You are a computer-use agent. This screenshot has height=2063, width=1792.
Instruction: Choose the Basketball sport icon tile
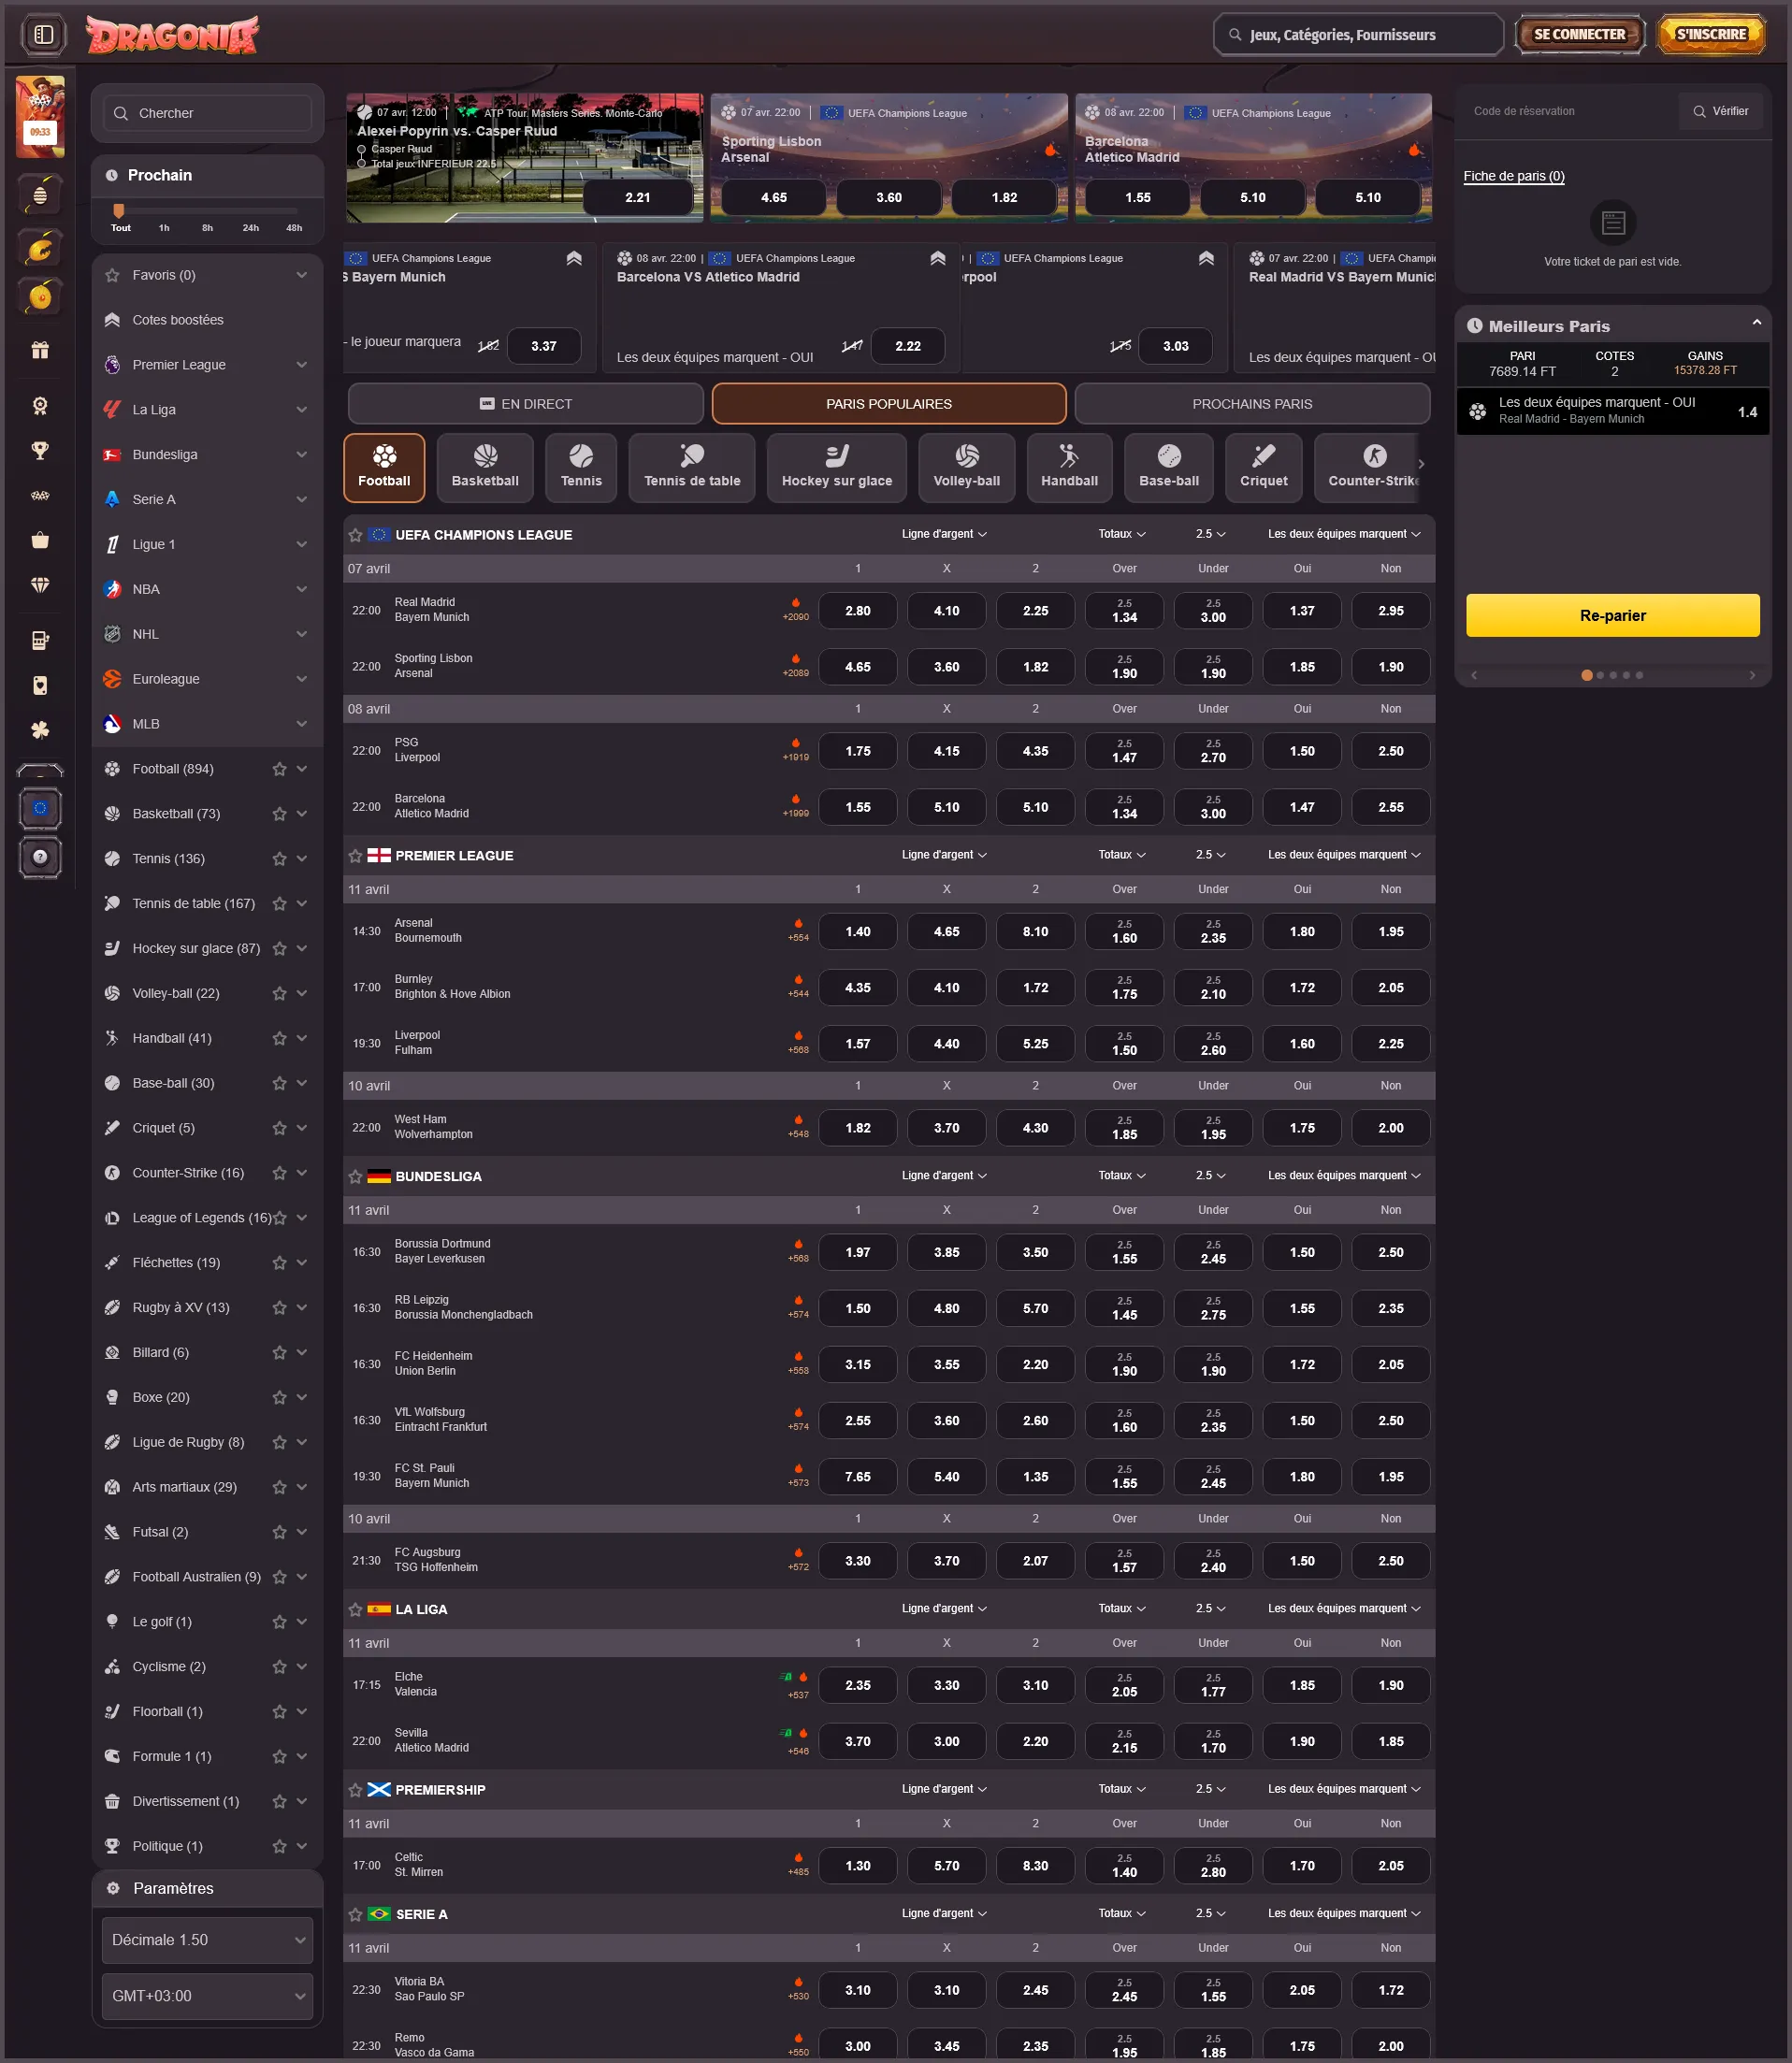point(485,467)
